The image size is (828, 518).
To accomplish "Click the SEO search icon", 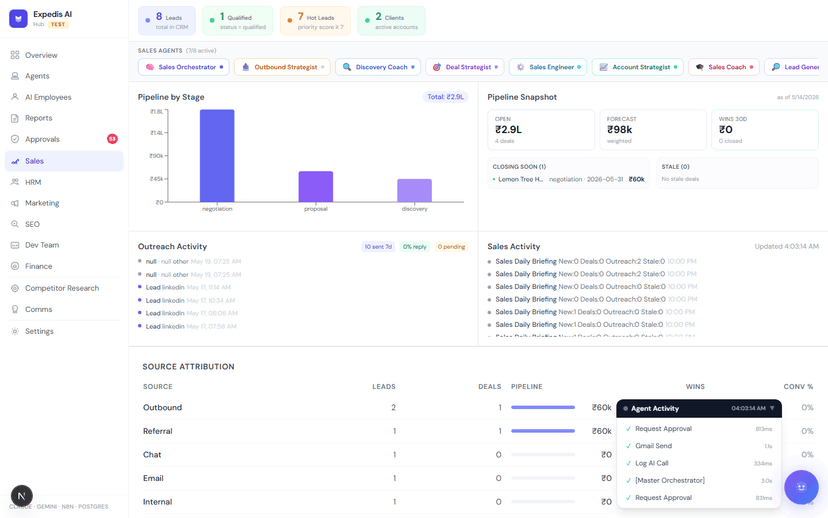I will (15, 224).
